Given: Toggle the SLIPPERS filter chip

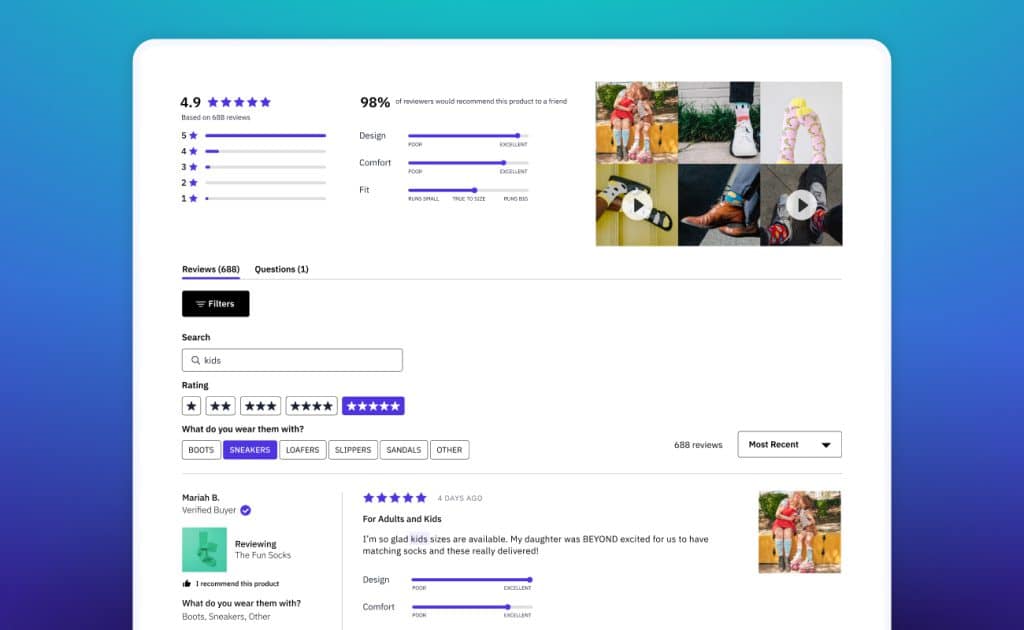Looking at the screenshot, I should tap(353, 450).
